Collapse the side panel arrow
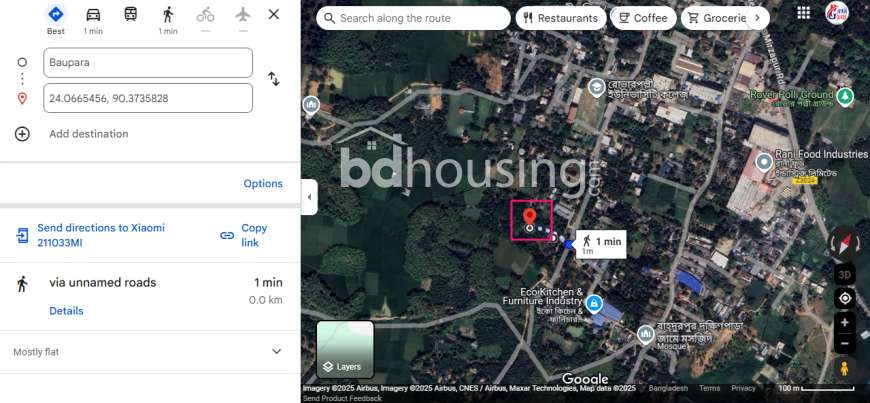 [309, 197]
